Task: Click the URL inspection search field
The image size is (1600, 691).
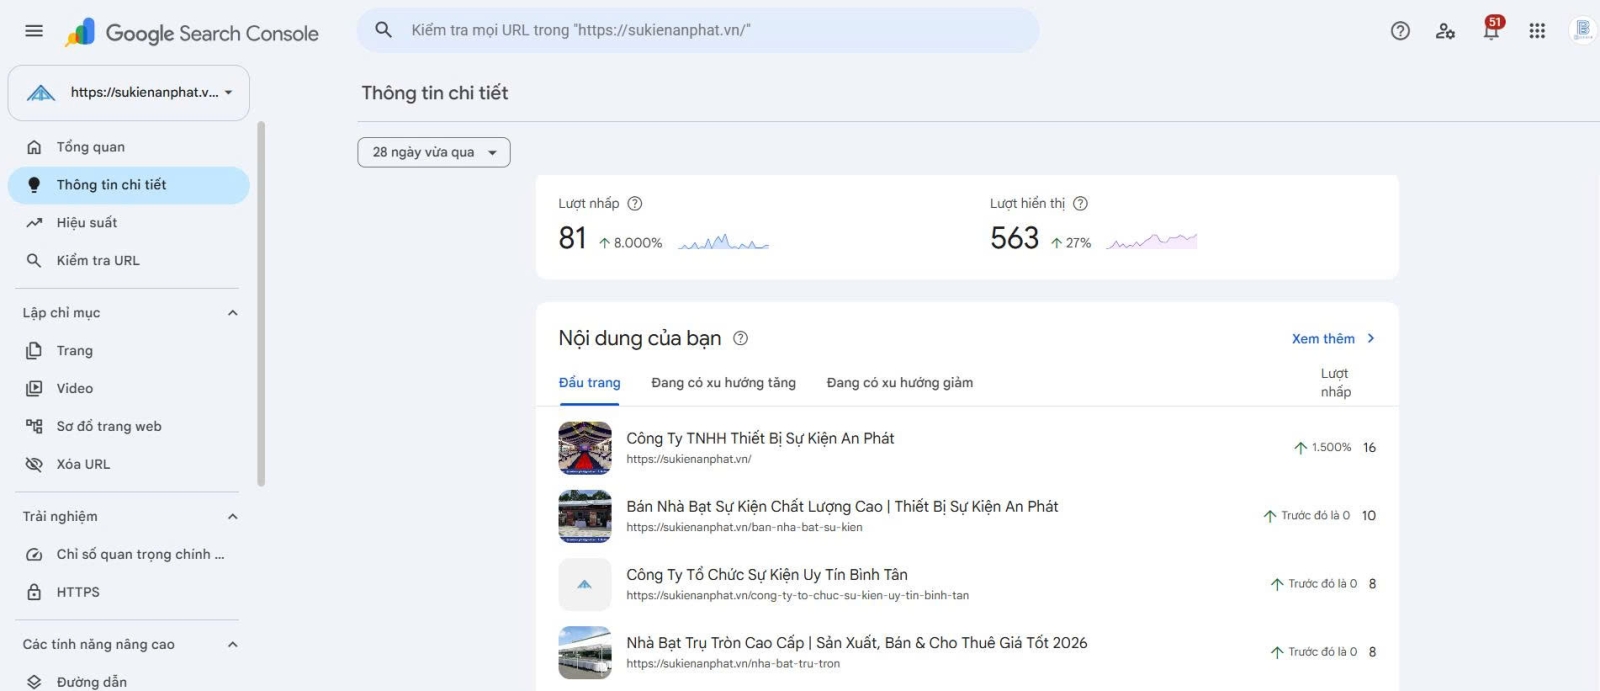Action: coord(698,31)
